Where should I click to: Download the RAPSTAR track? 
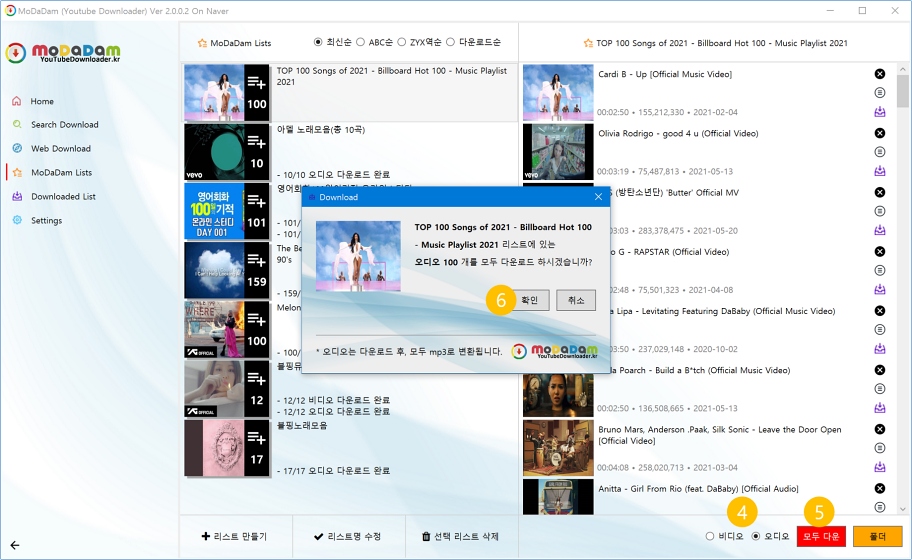click(x=880, y=290)
